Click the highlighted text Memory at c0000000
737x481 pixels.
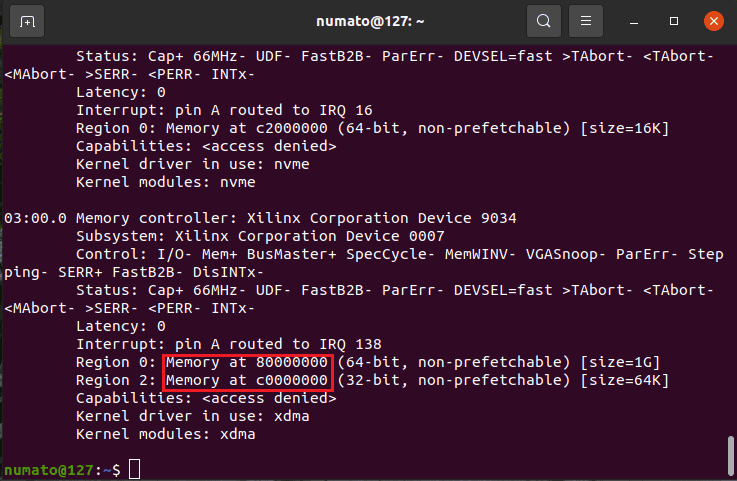pos(247,380)
